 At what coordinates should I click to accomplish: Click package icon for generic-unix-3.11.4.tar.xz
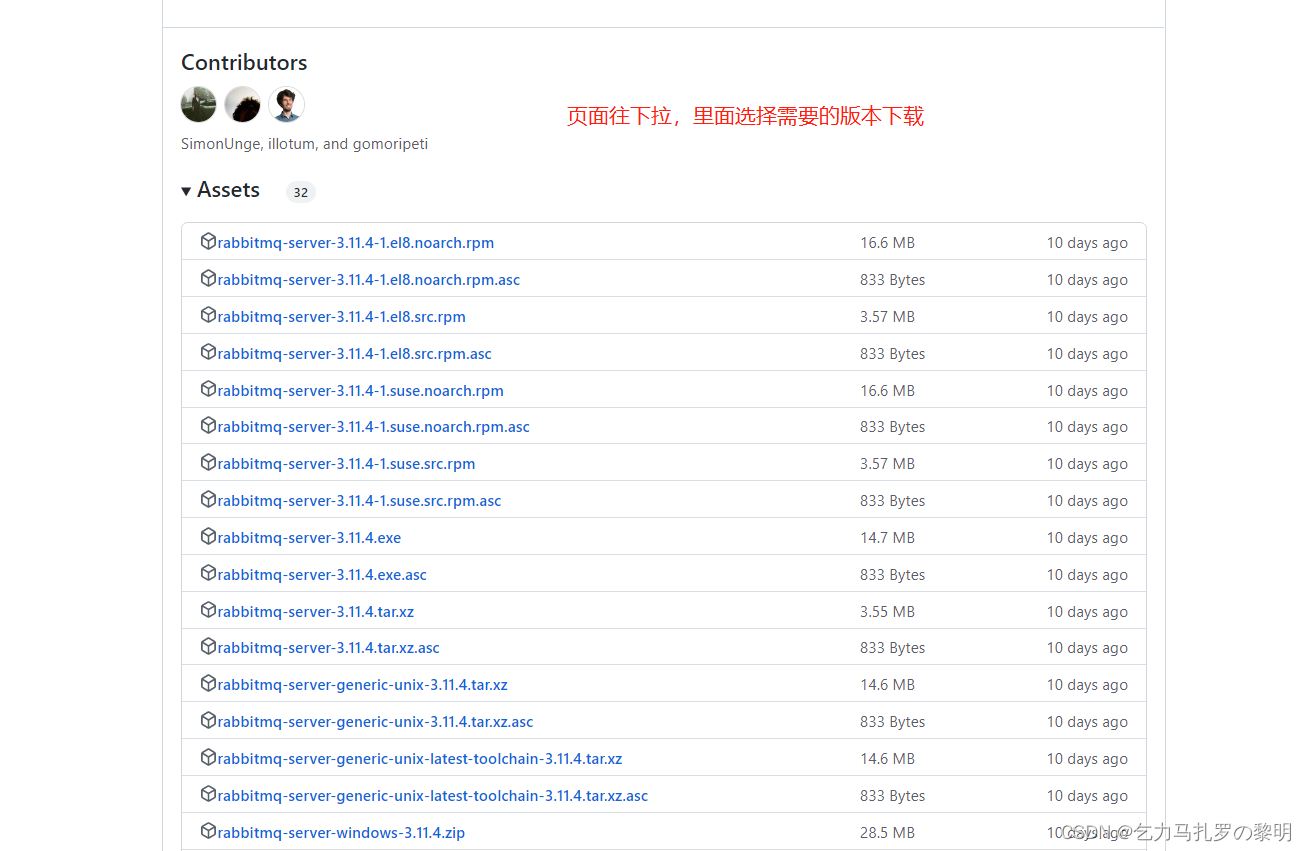coord(208,683)
